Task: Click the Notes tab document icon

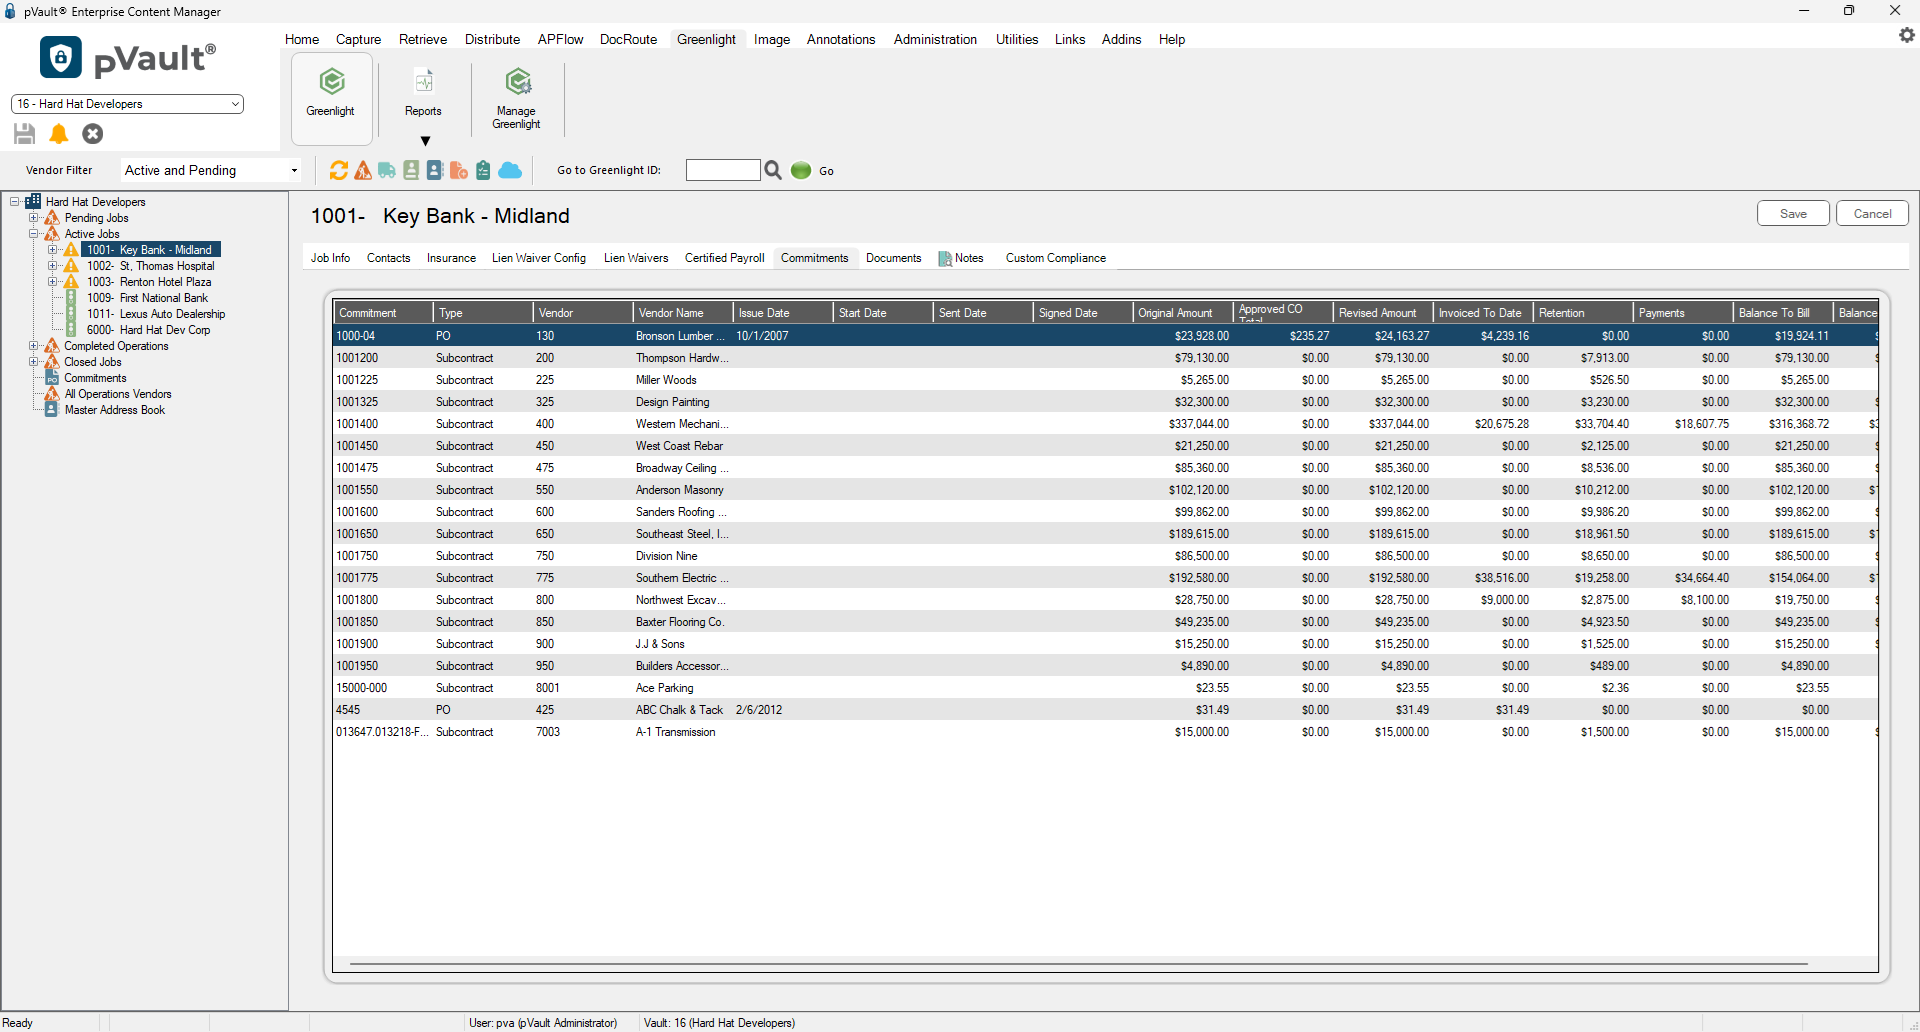Action: [x=945, y=259]
